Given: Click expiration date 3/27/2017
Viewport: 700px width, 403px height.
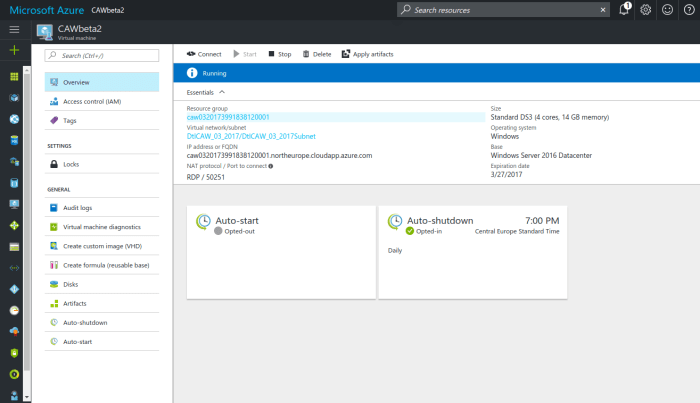Looking at the screenshot, I should click(506, 174).
